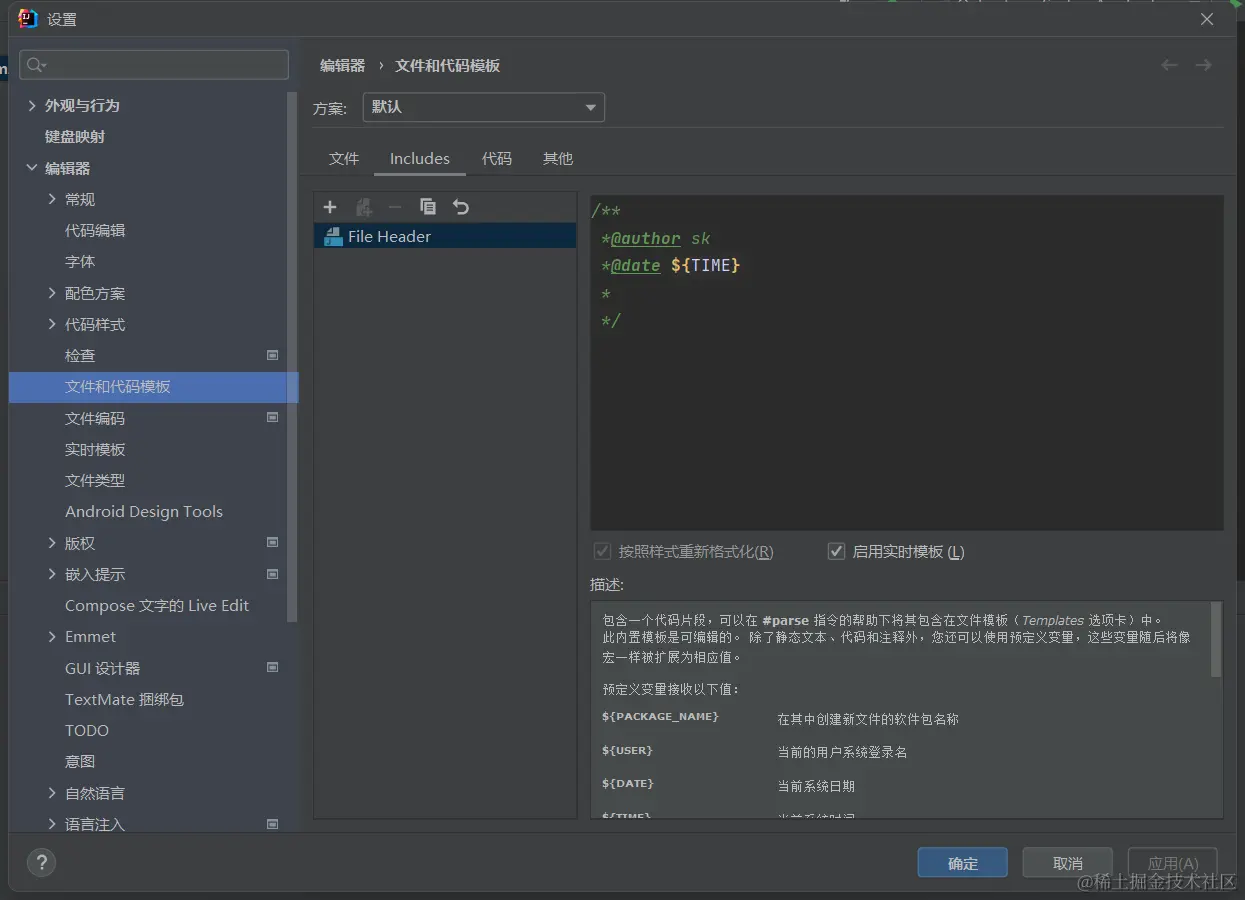Viewport: 1245px width, 900px height.
Task: Select 文件和代码模板 in settings tree
Action: point(153,387)
